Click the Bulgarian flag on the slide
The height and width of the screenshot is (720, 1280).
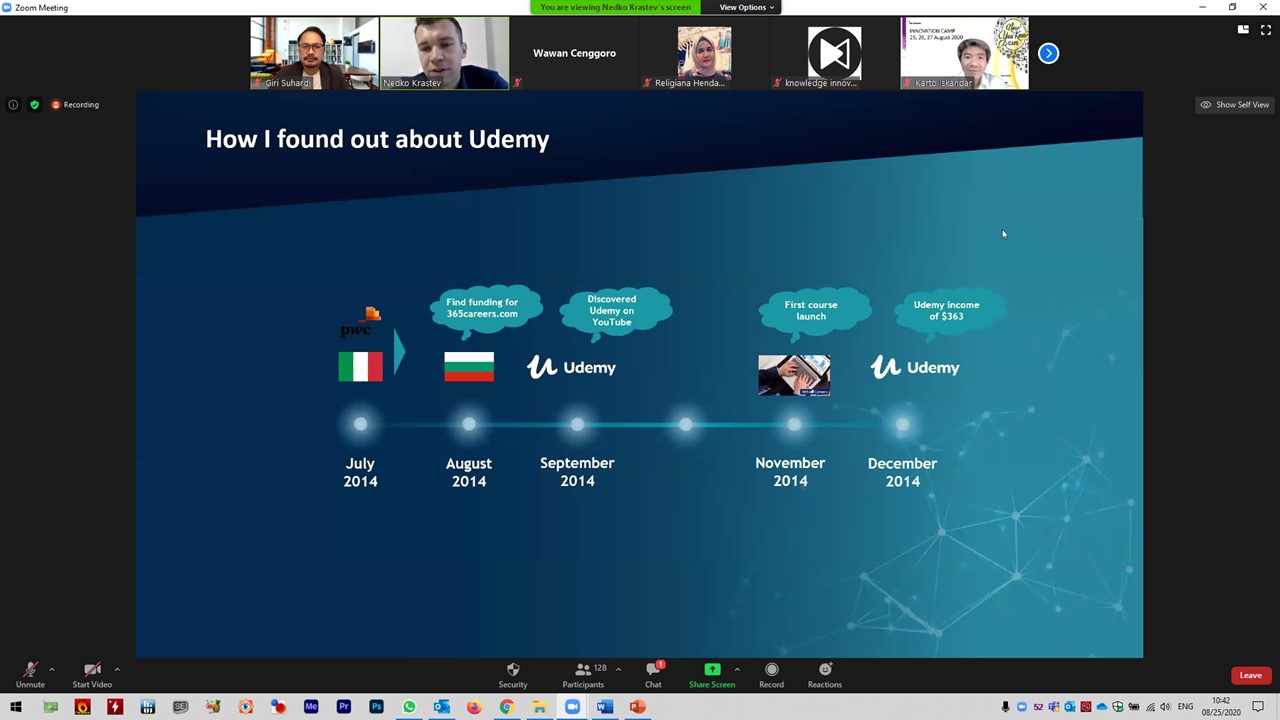click(x=469, y=367)
